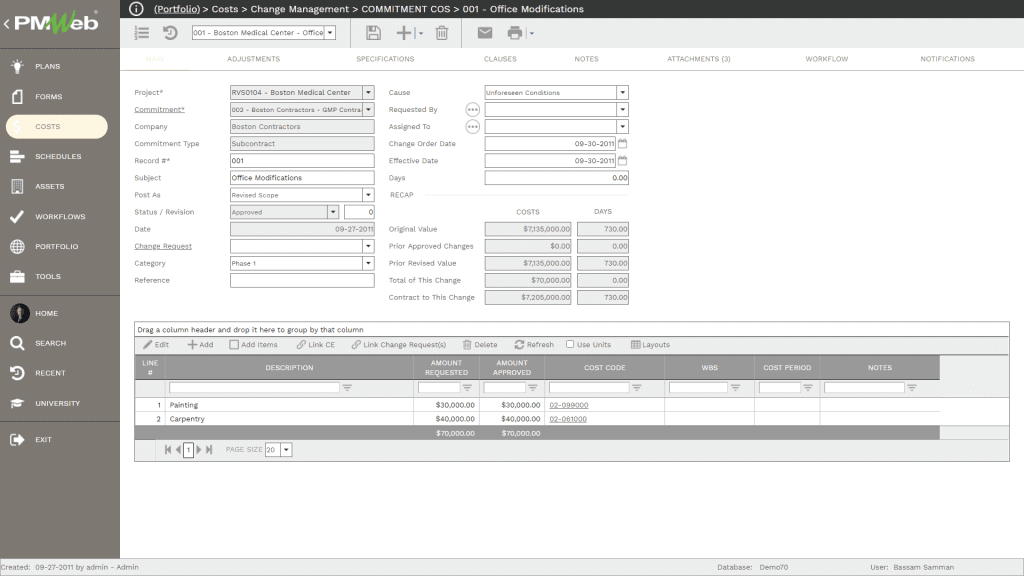Go to first page of grid
Screen dimensions: 1024x576
168,449
